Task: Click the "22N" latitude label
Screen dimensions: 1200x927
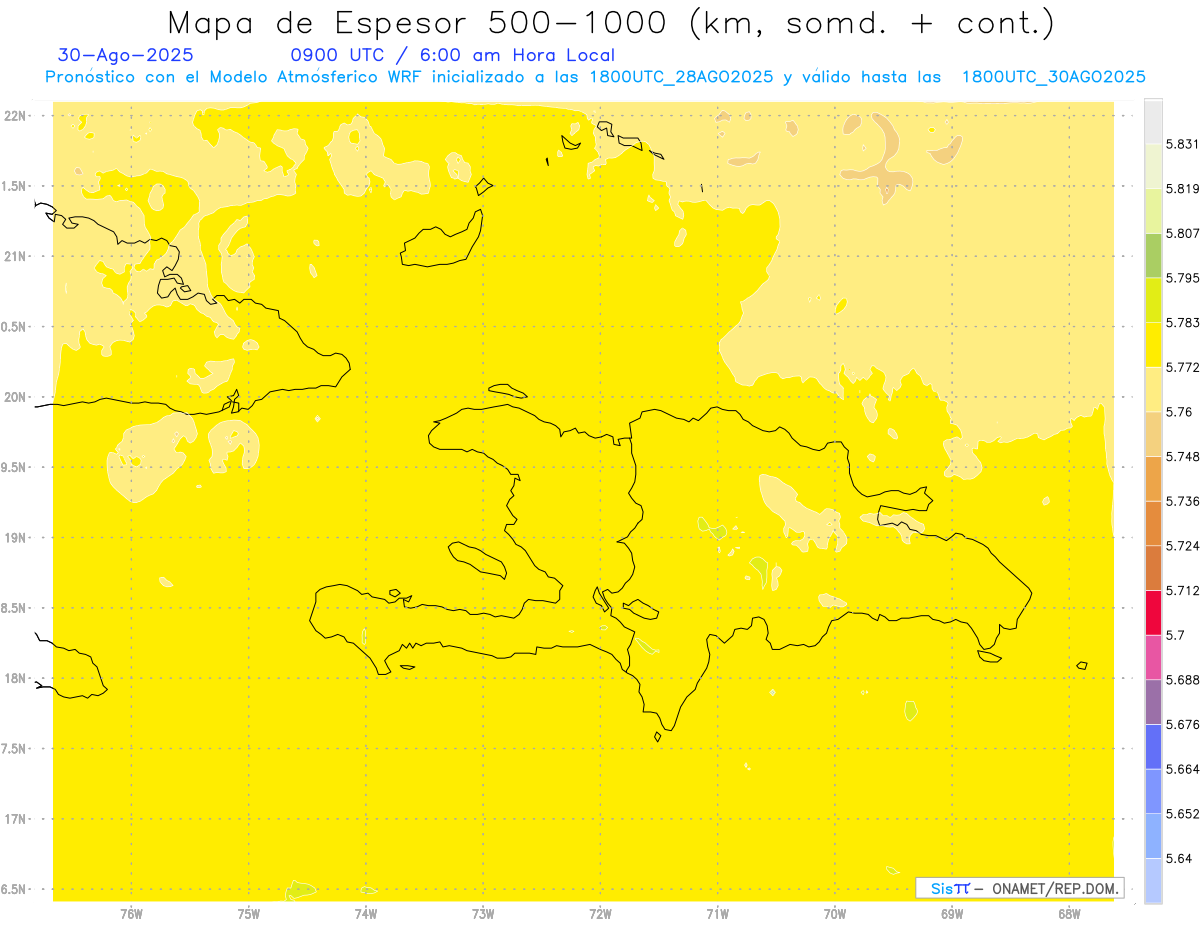Action: pyautogui.click(x=14, y=116)
